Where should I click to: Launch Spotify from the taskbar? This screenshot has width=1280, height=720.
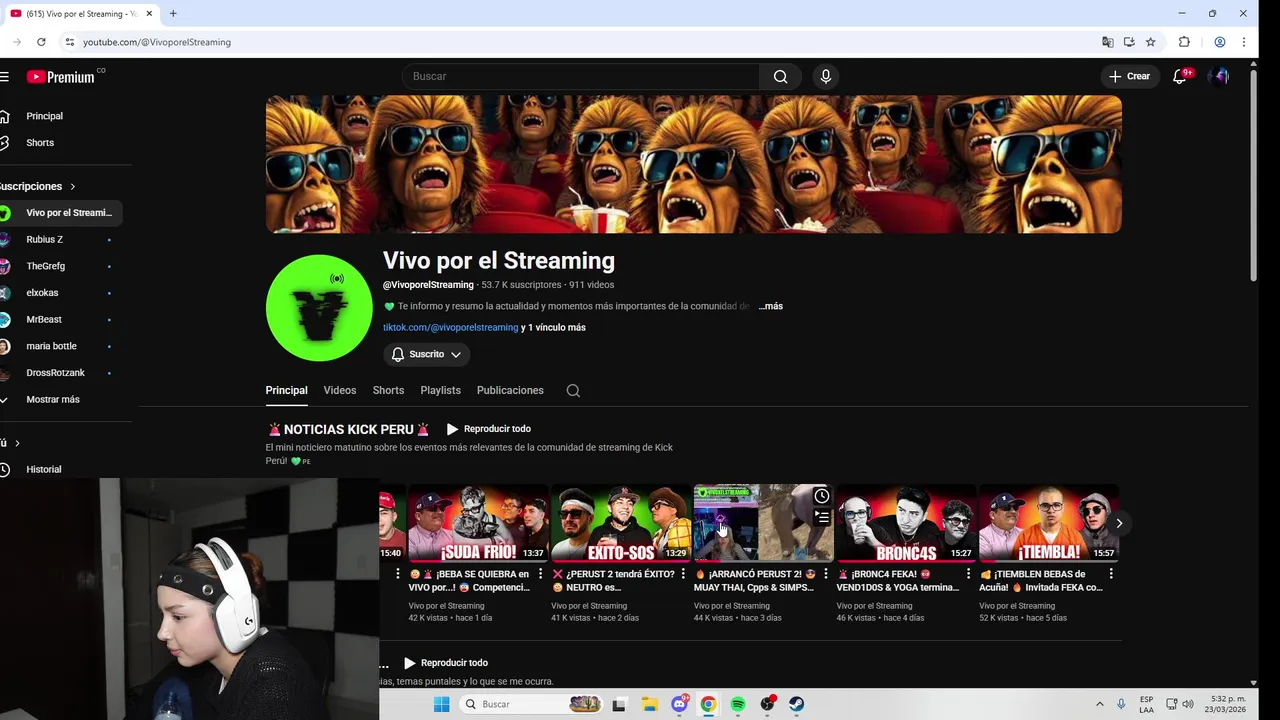738,704
